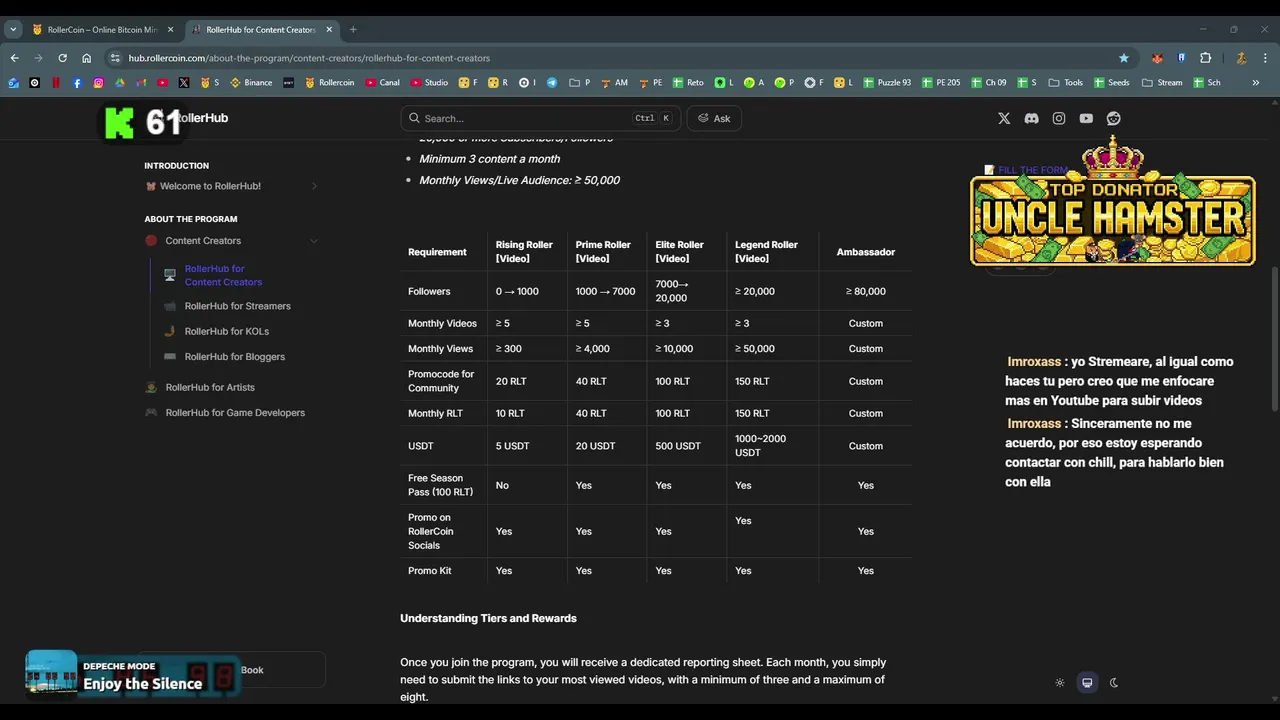The height and width of the screenshot is (720, 1280).
Task: Expand the Welcome to RollerHub! sidebar item
Action: (314, 186)
